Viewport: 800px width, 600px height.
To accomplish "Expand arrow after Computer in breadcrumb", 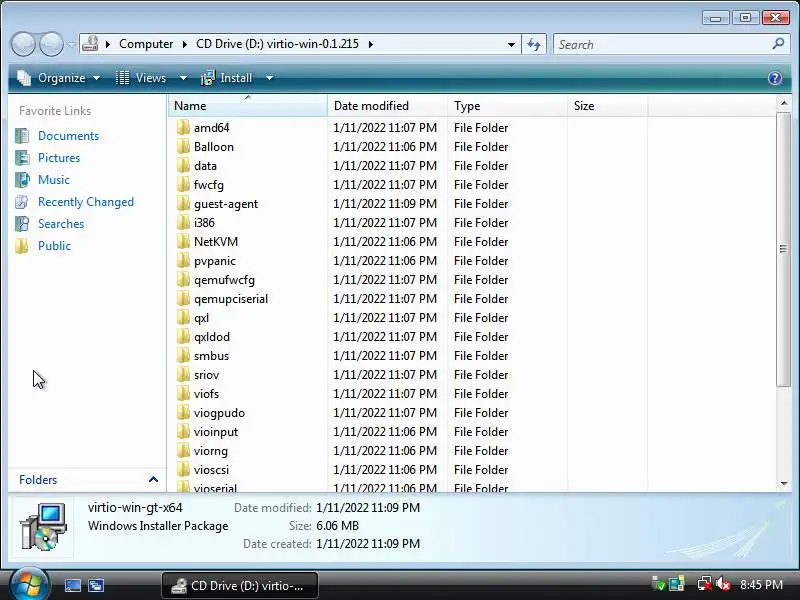I will click(185, 44).
